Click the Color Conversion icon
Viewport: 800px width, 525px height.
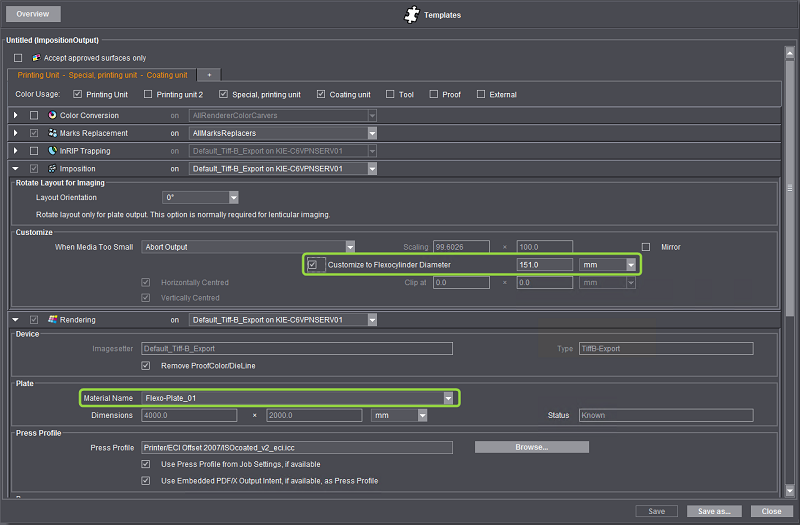coord(52,116)
